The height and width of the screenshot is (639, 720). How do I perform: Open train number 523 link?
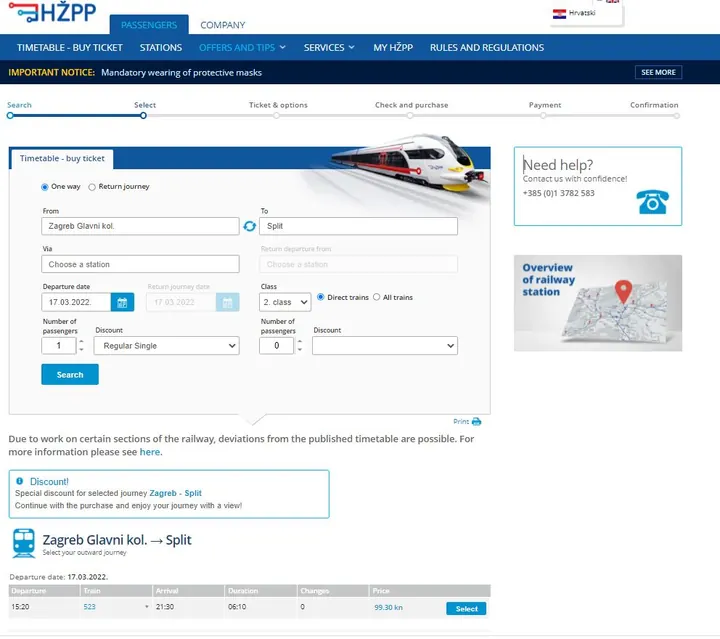[x=90, y=607]
